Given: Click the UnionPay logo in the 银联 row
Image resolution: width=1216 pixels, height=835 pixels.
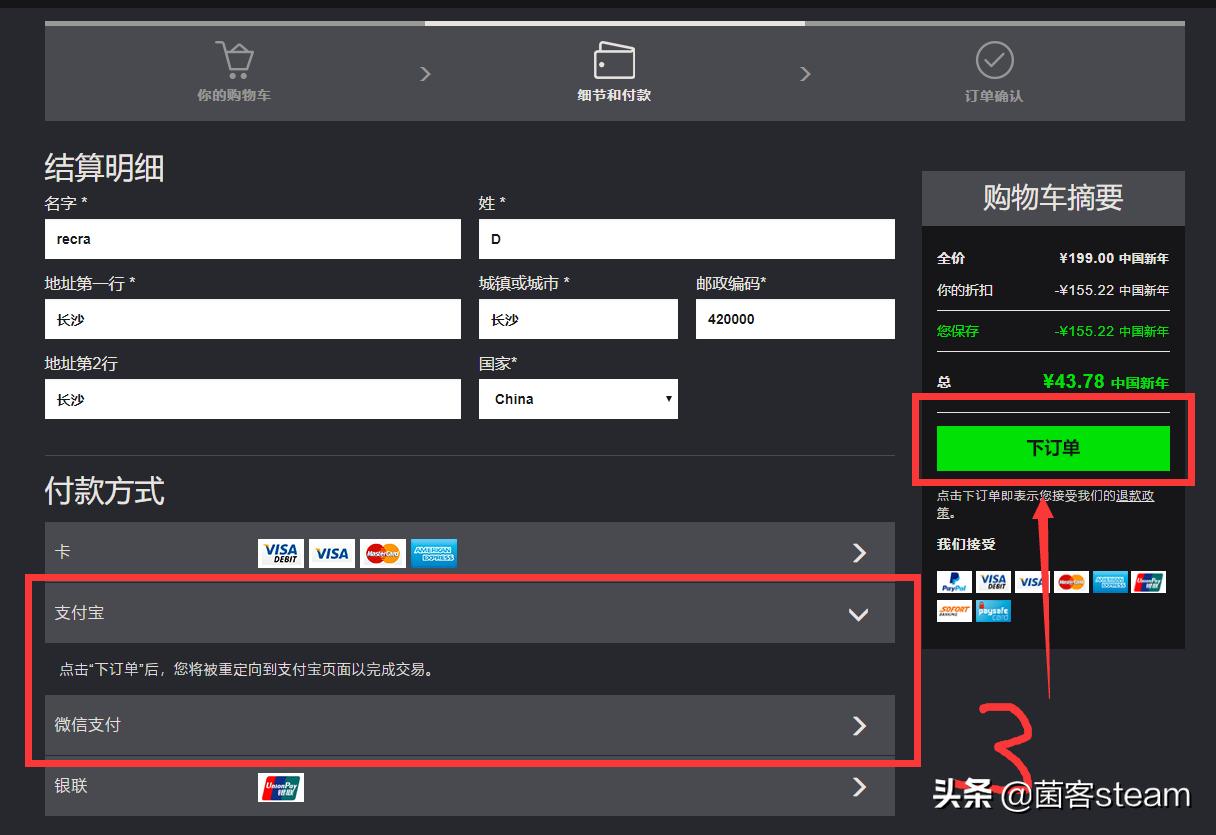Looking at the screenshot, I should click(281, 787).
